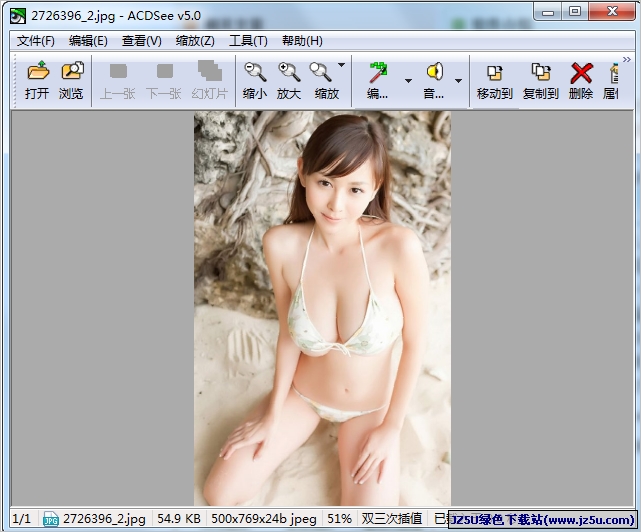Open the 编辑(E) menu
Viewport: 641px width, 532px height.
88,41
